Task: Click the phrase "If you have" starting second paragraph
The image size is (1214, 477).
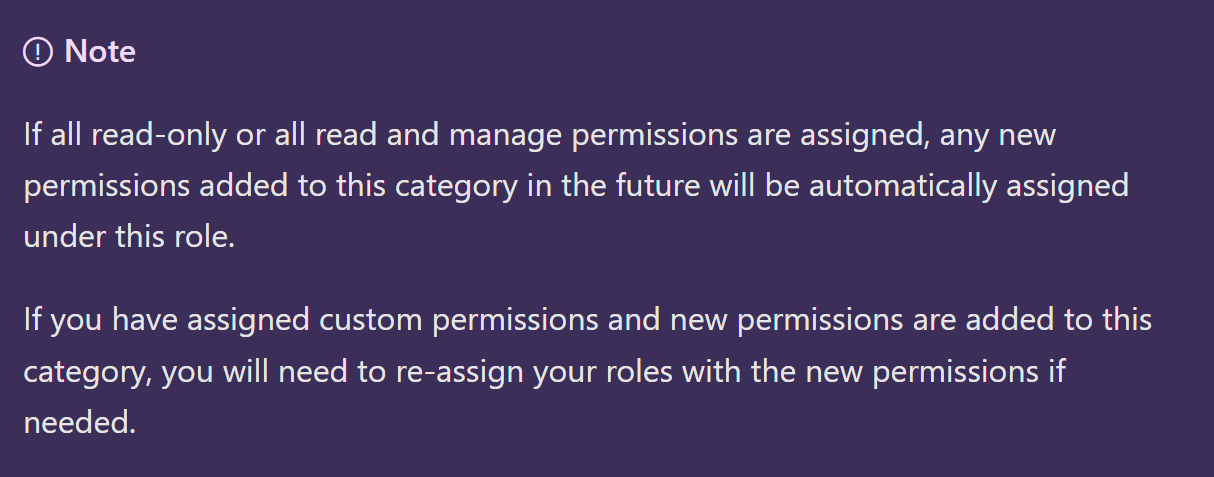Action: 100,321
